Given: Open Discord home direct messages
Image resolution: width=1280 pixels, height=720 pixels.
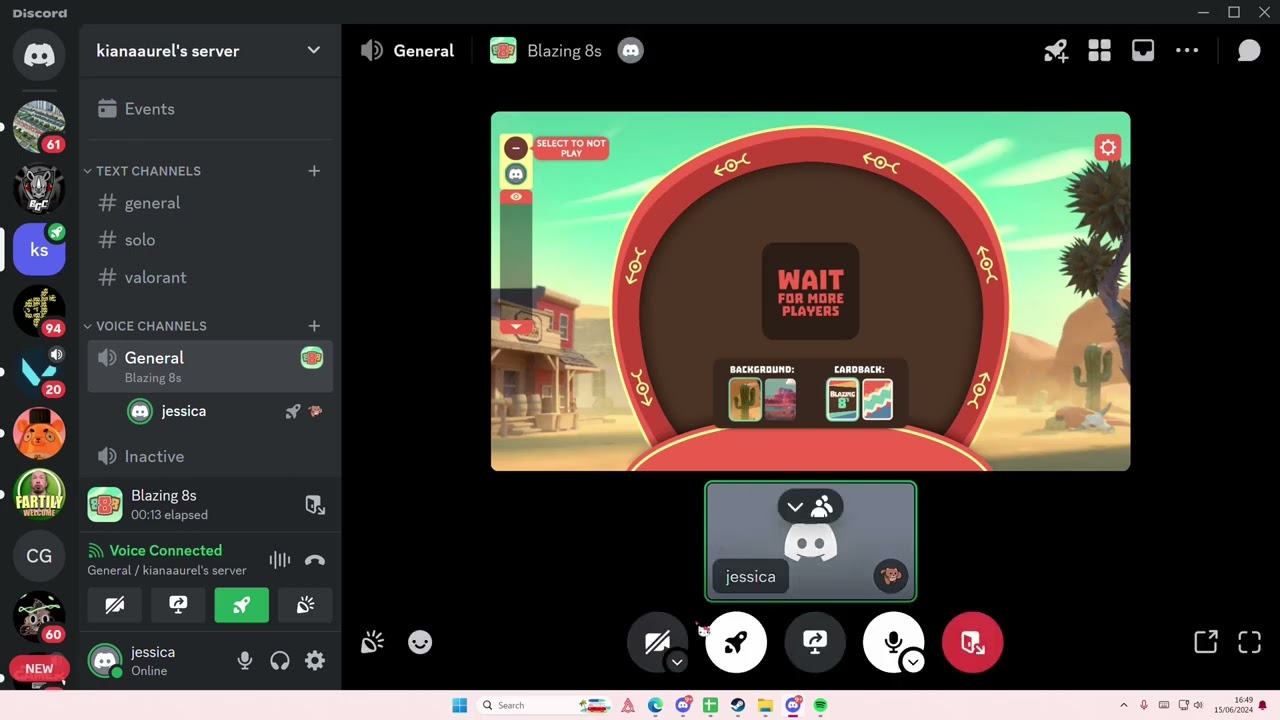Looking at the screenshot, I should click(39, 54).
